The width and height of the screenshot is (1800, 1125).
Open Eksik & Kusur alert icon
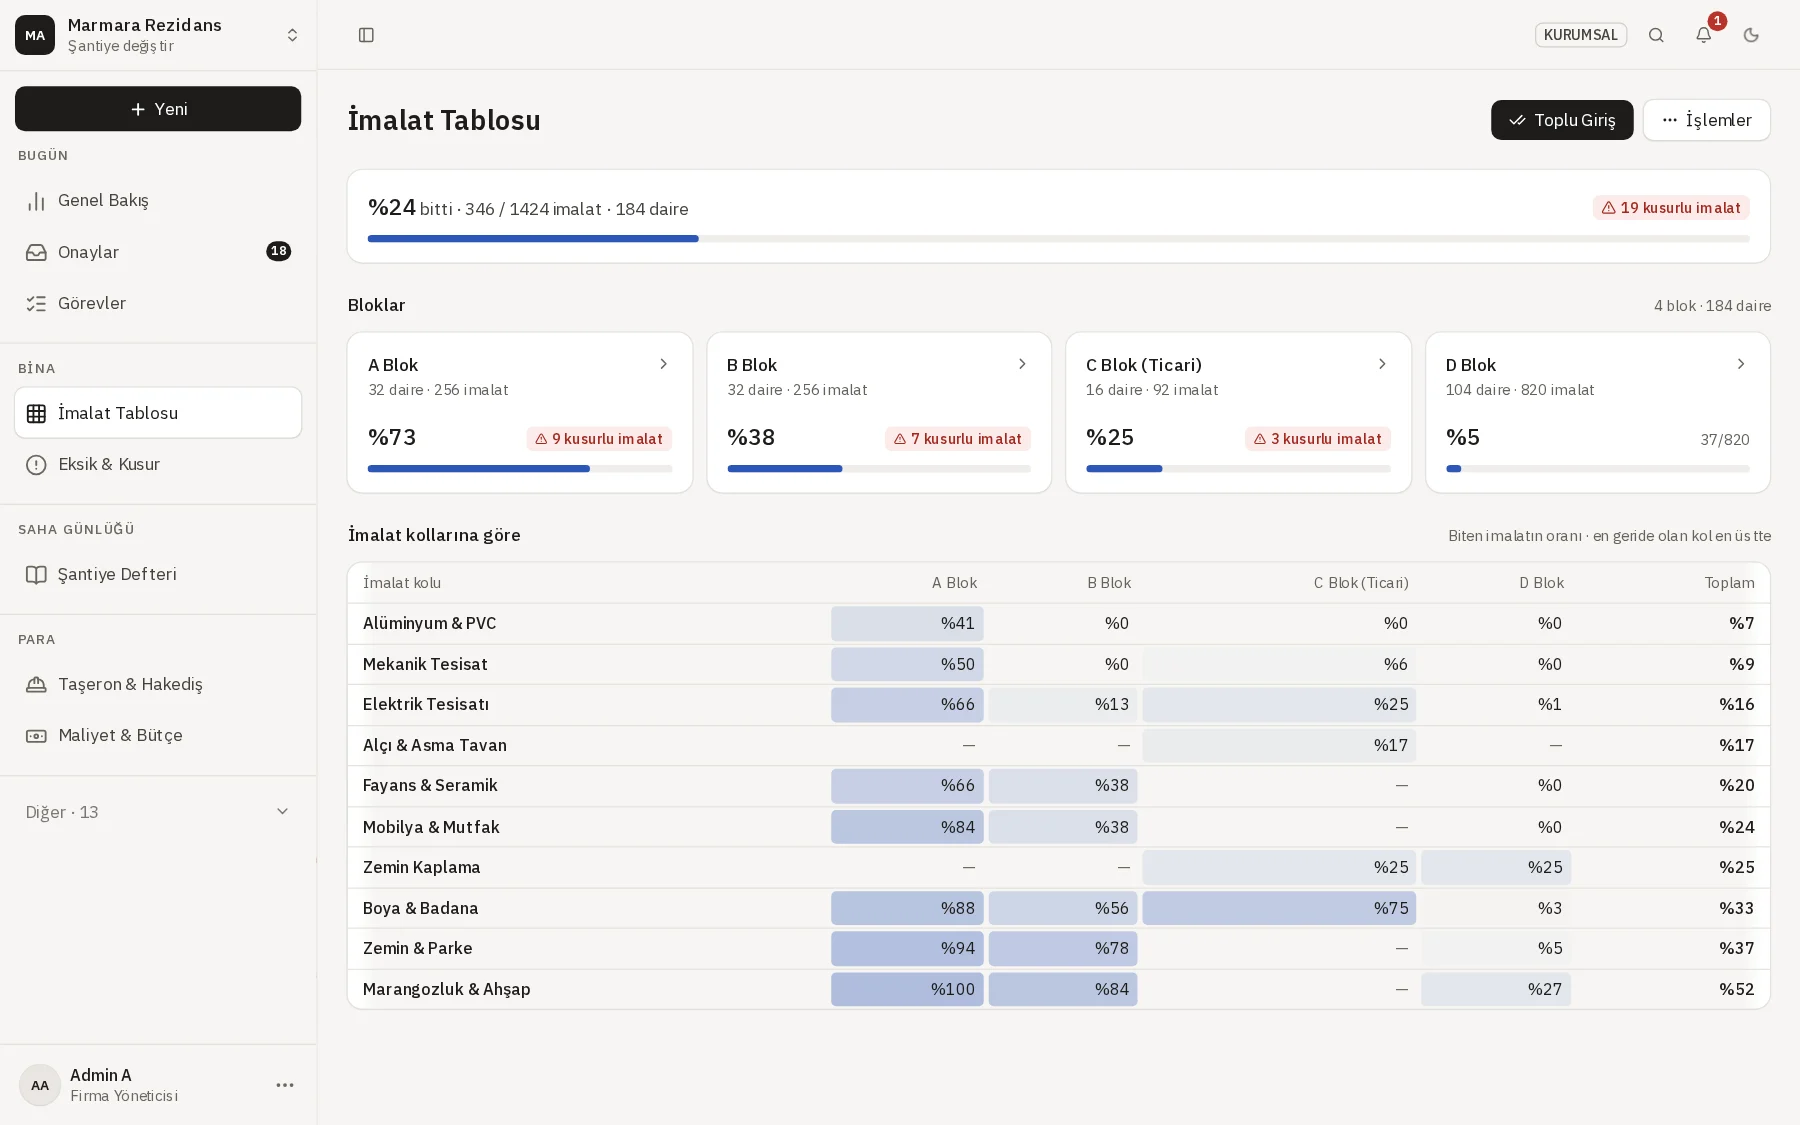(36, 464)
